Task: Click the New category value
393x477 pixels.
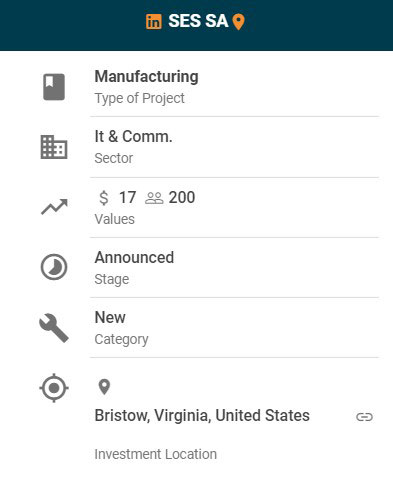Action: 110,317
